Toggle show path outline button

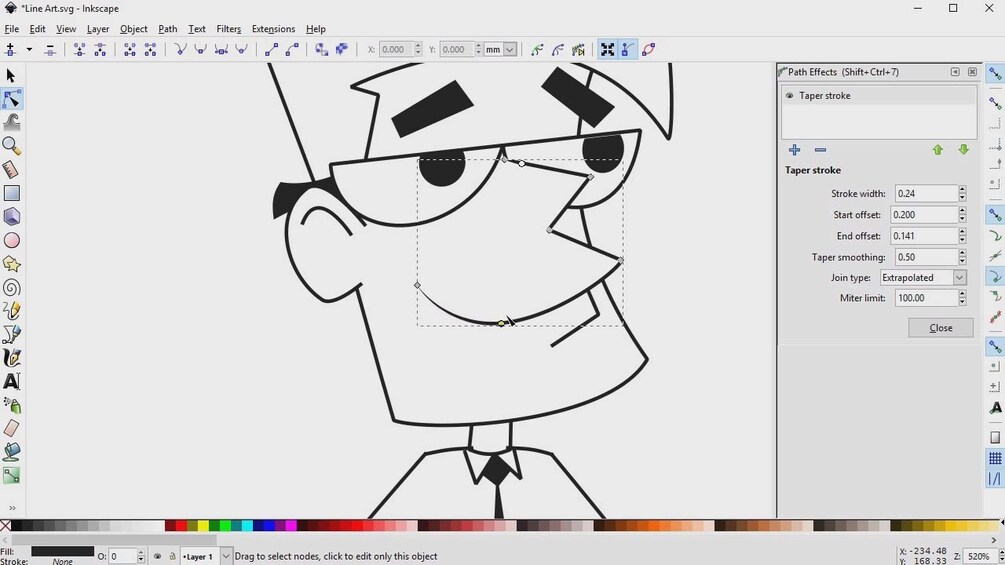pyautogui.click(x=649, y=49)
